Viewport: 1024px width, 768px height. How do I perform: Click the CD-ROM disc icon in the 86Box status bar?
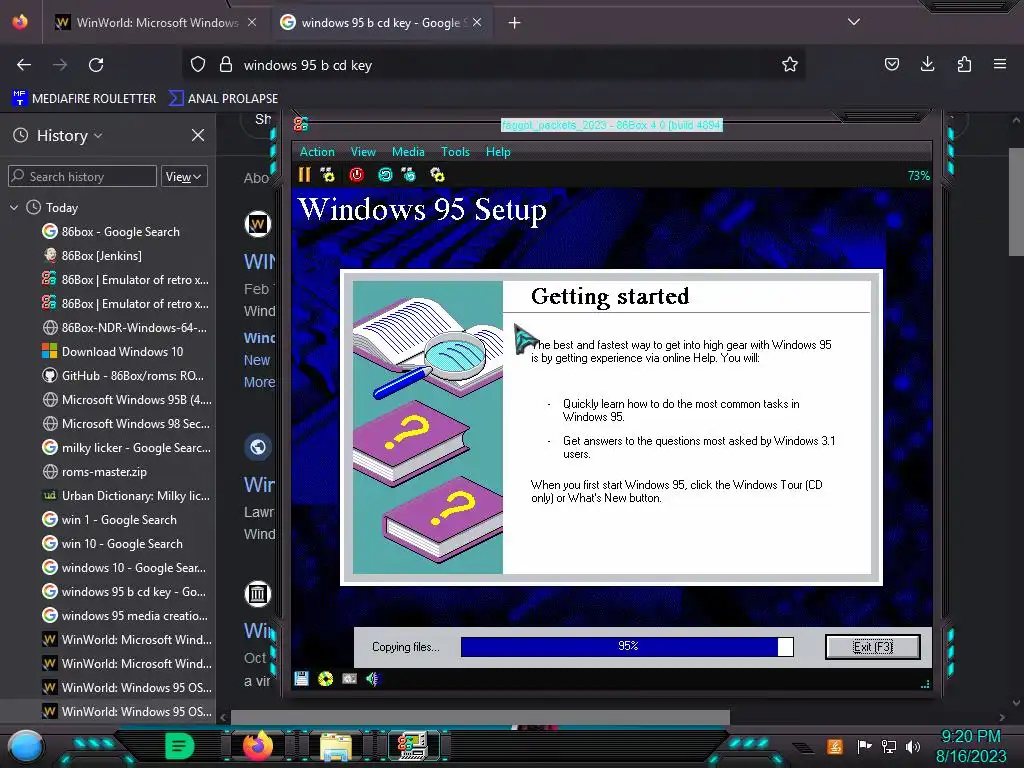pos(325,679)
